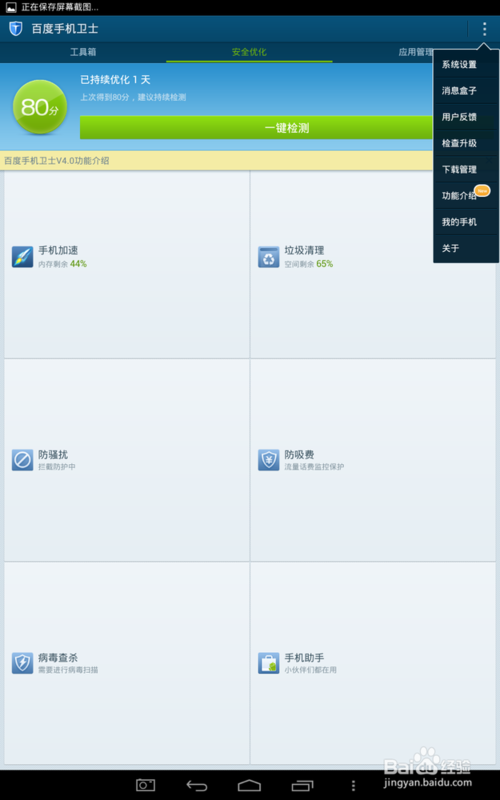This screenshot has width=500, height=800.
Task: Collapse the three-dot overflow menu
Action: (x=484, y=29)
